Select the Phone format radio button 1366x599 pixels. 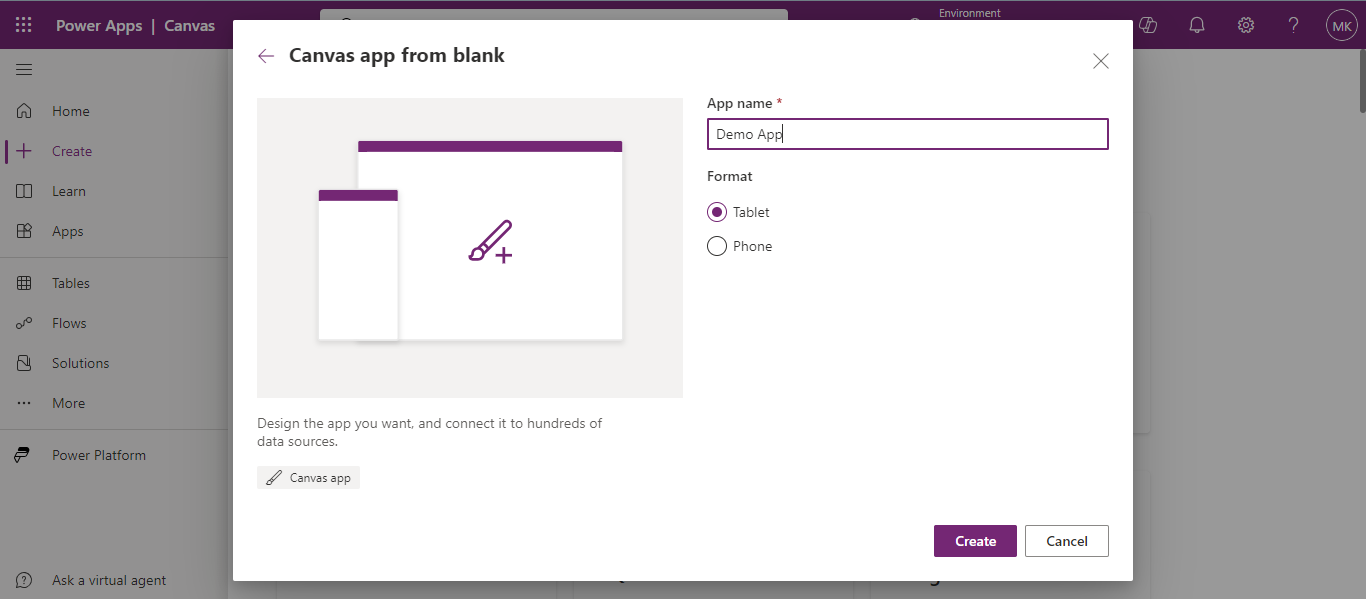717,246
